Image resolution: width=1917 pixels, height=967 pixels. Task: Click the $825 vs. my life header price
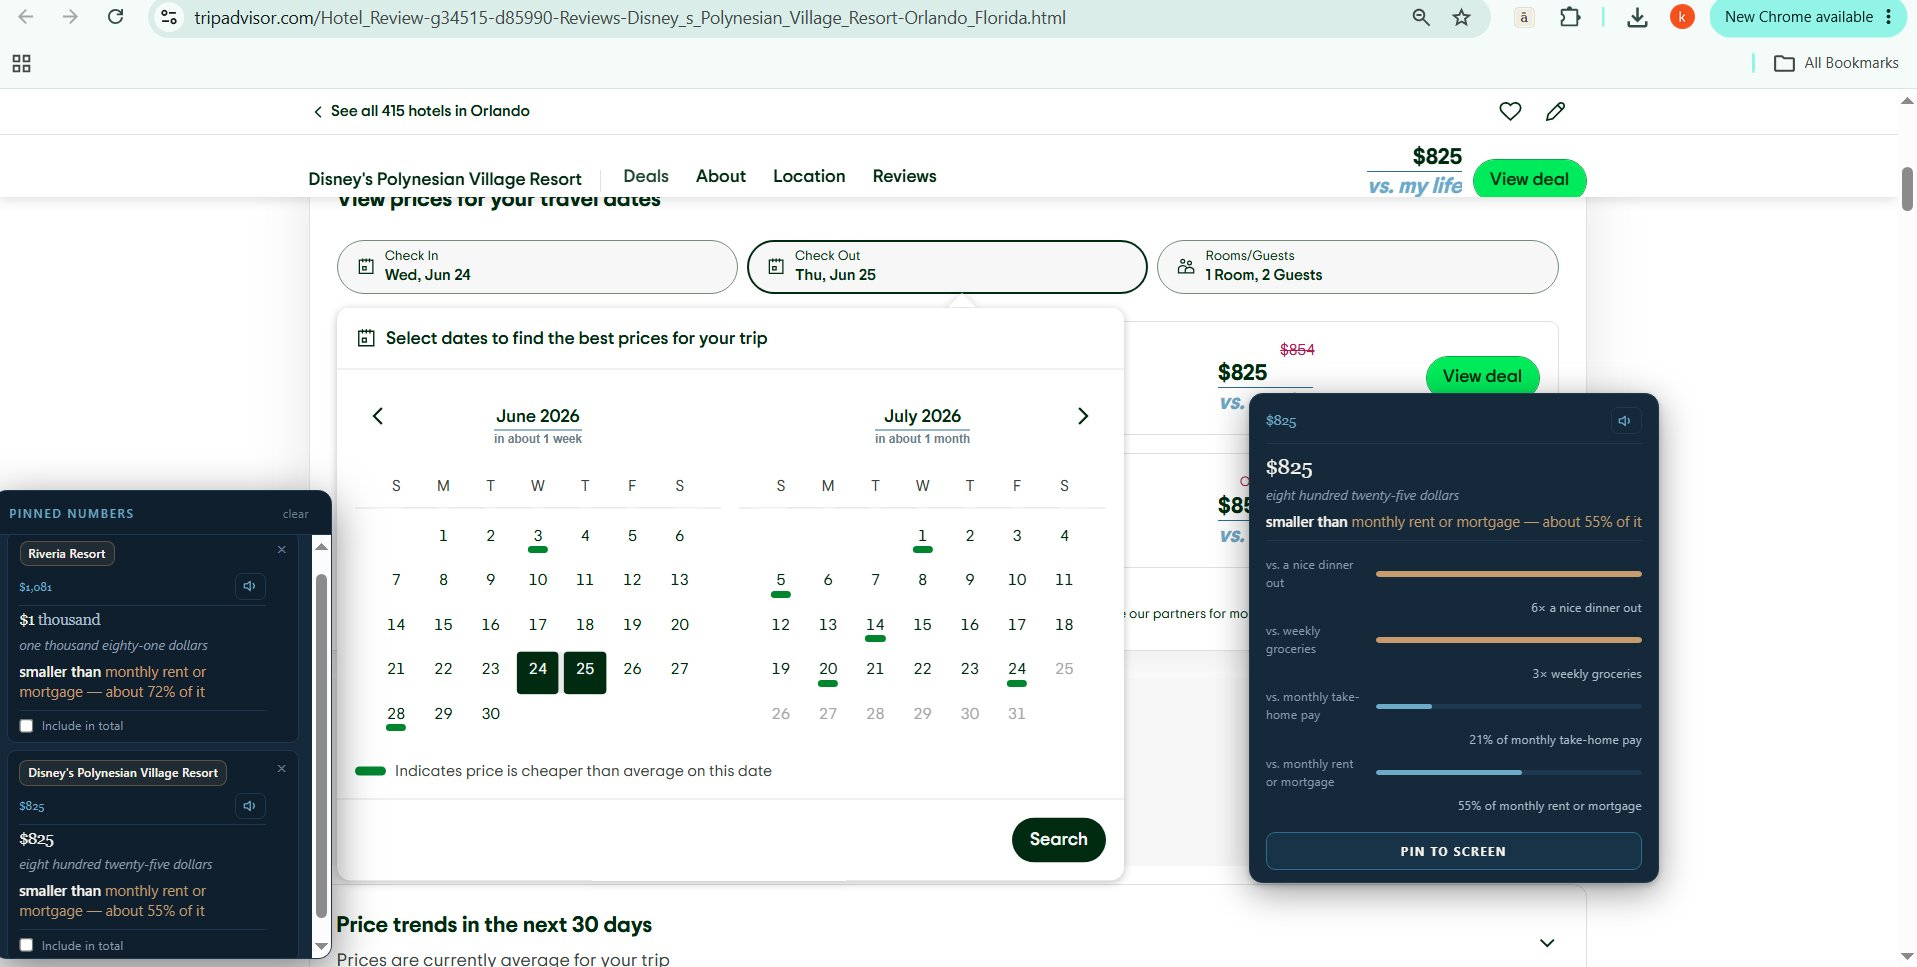click(1416, 170)
